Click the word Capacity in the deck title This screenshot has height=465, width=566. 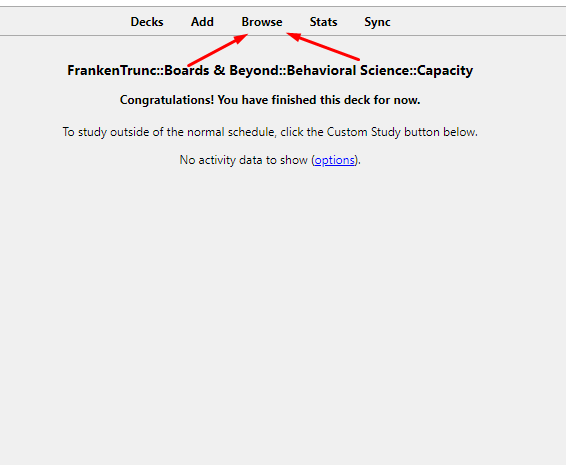click(445, 71)
